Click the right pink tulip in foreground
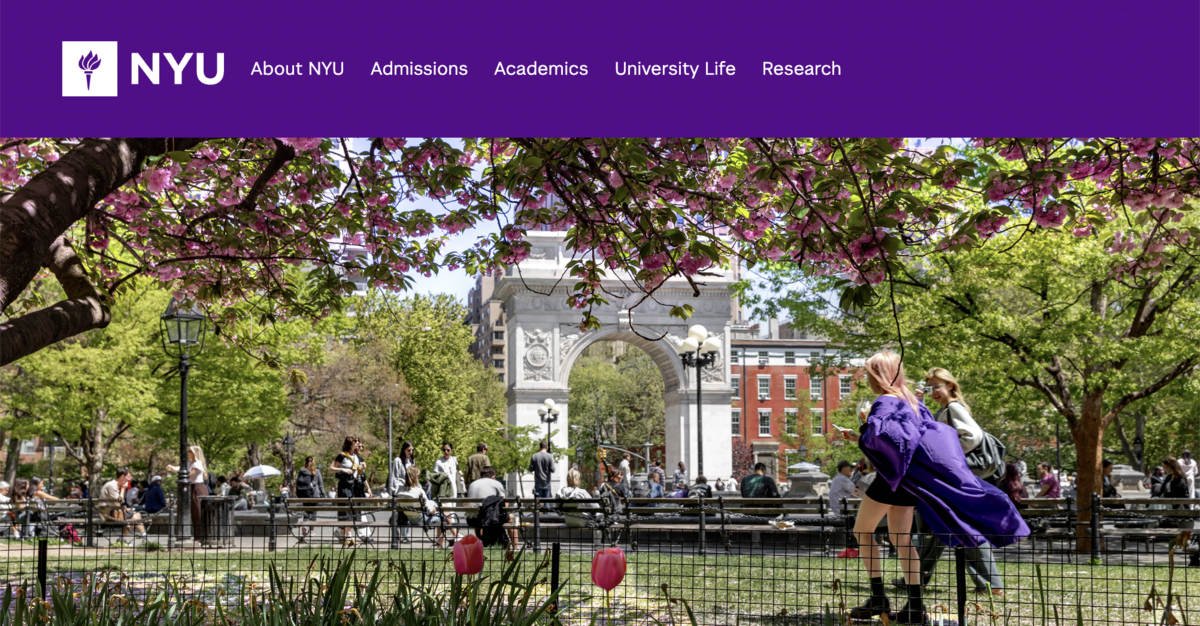The height and width of the screenshot is (626, 1200). (x=608, y=569)
